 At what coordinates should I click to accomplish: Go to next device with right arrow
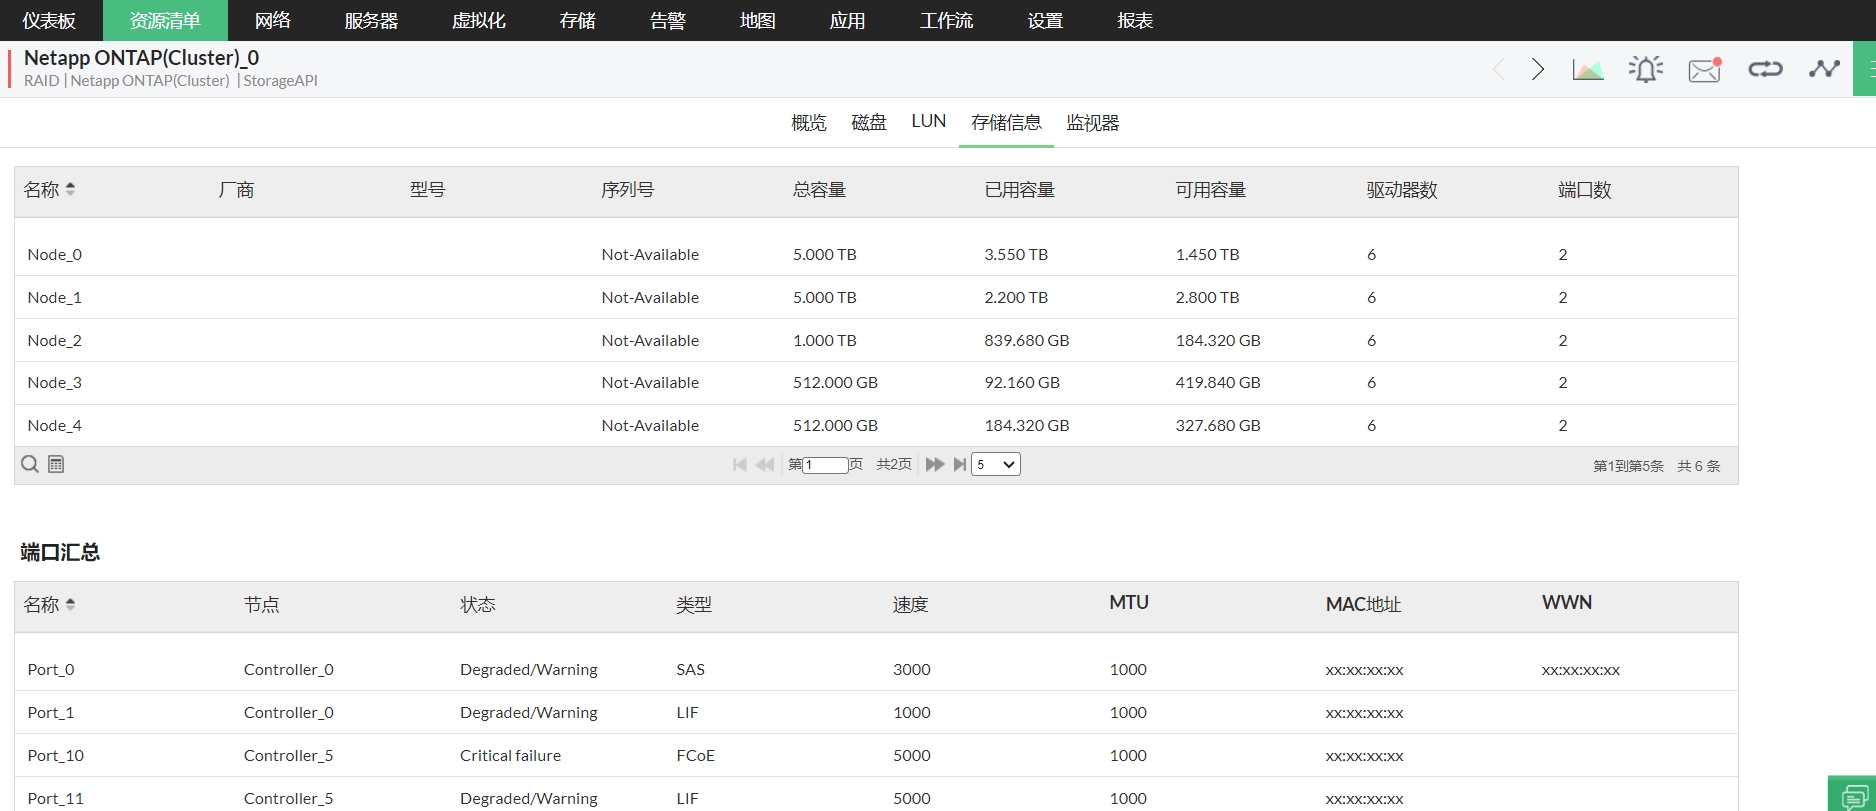1538,69
